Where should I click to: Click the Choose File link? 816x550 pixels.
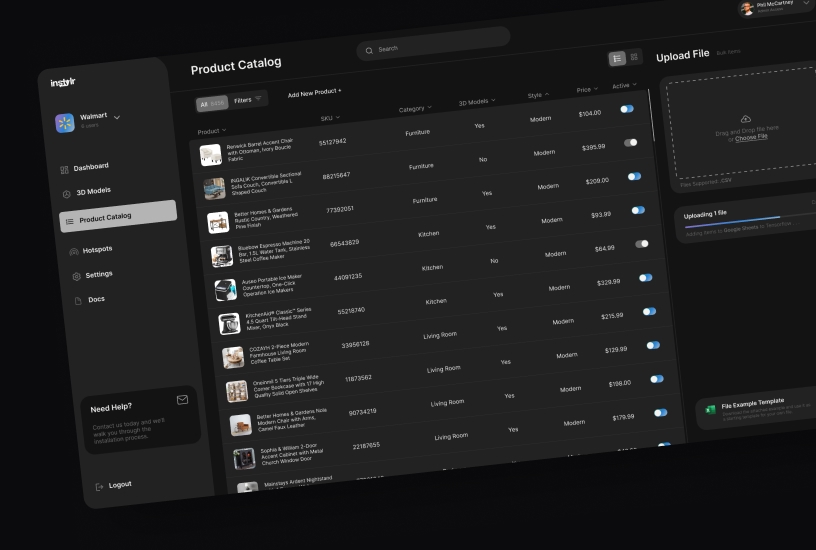751,137
